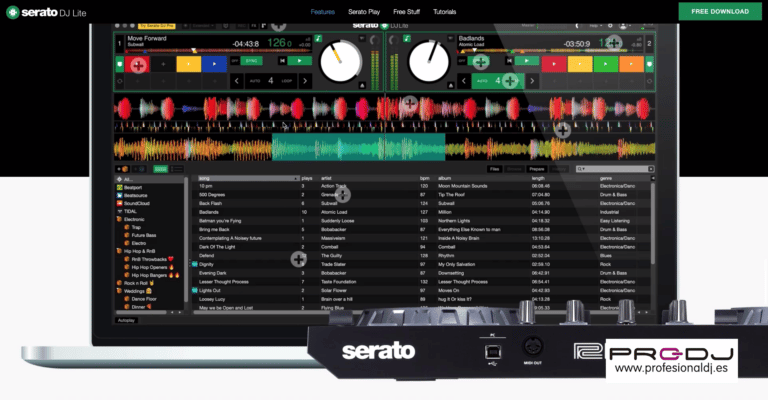Open plus hotspot on deck 2 sync button

pos(481,62)
